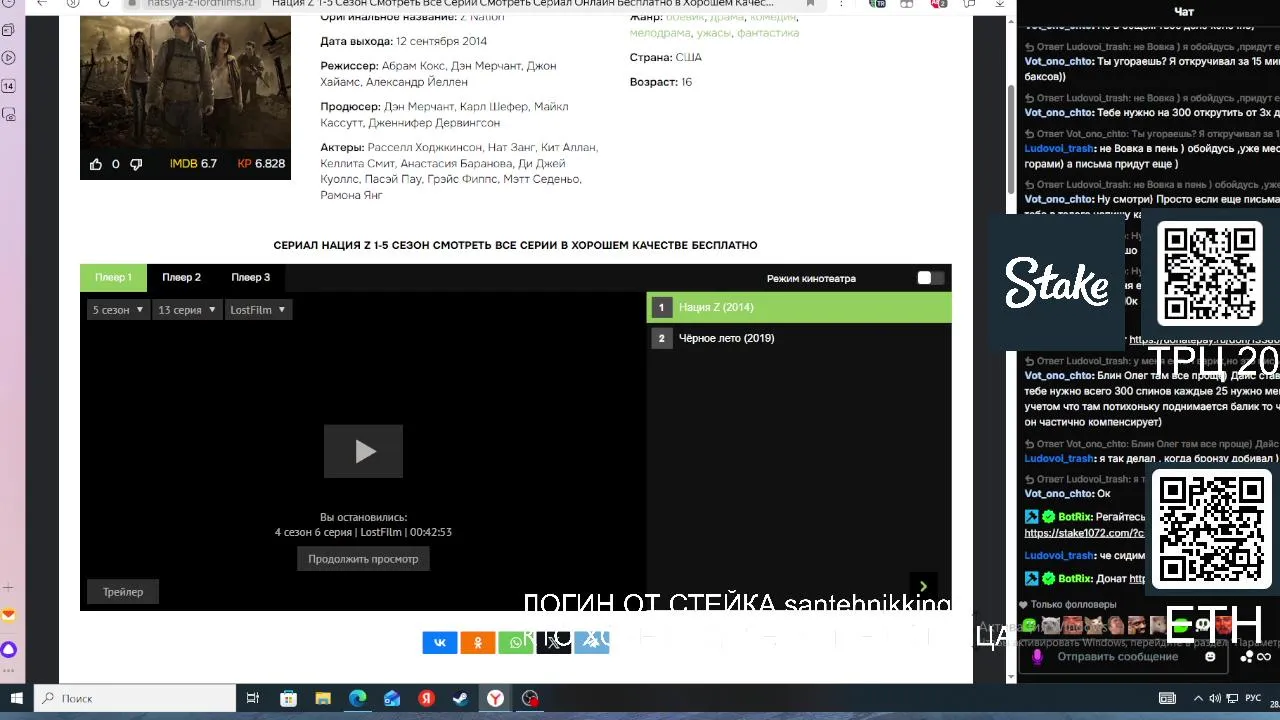Open genre link фантастика

tap(768, 33)
